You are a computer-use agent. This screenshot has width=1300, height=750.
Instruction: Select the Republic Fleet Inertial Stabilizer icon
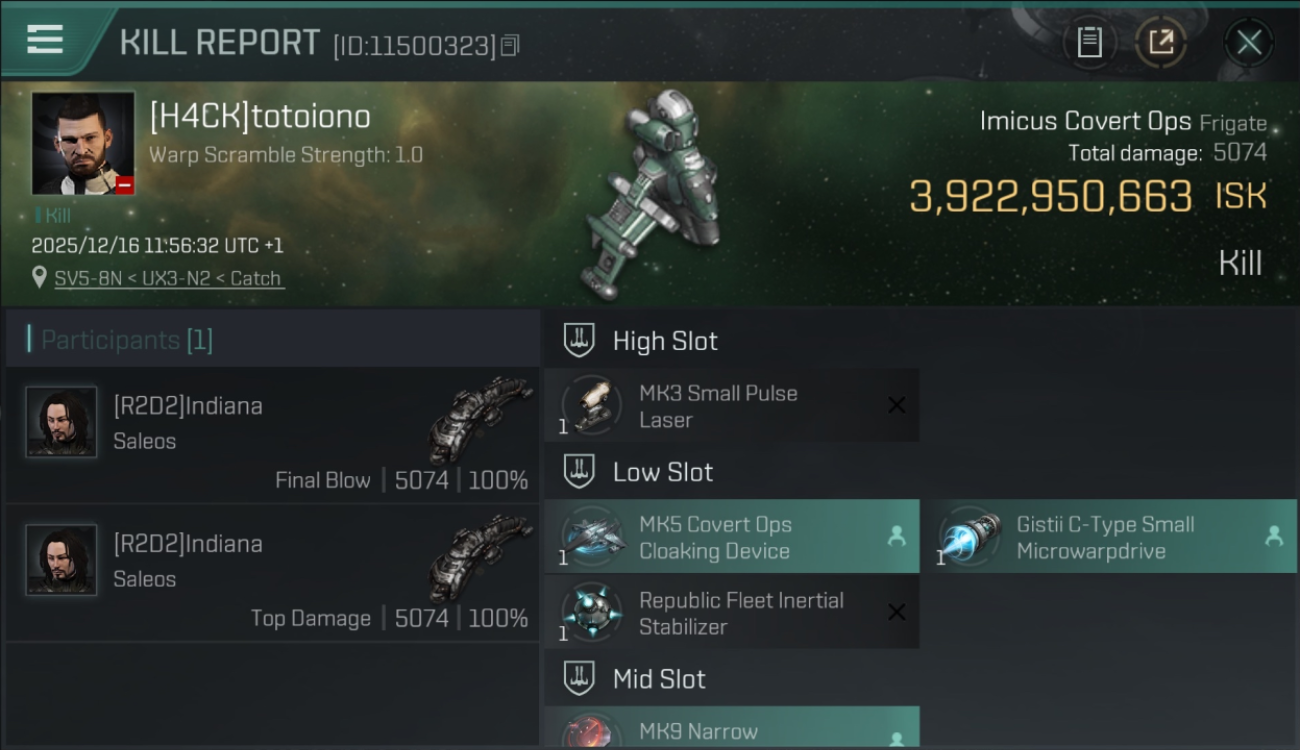[x=592, y=612]
